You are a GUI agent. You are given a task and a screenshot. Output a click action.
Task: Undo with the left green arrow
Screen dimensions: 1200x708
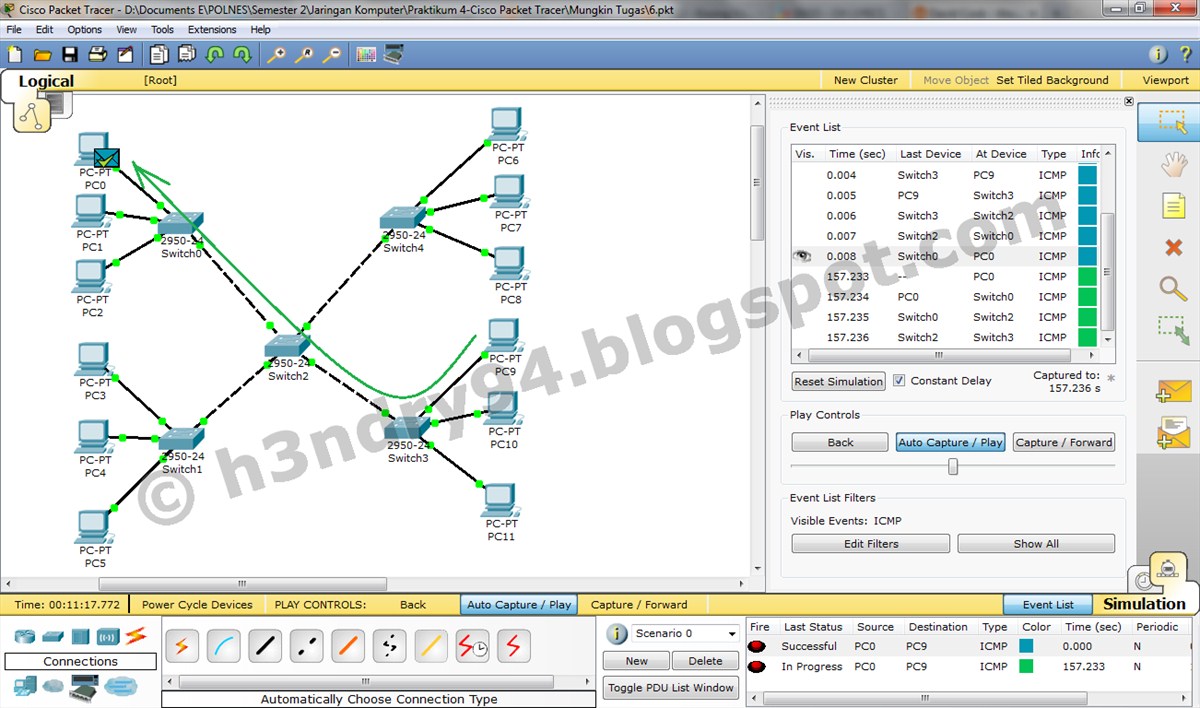coord(214,54)
